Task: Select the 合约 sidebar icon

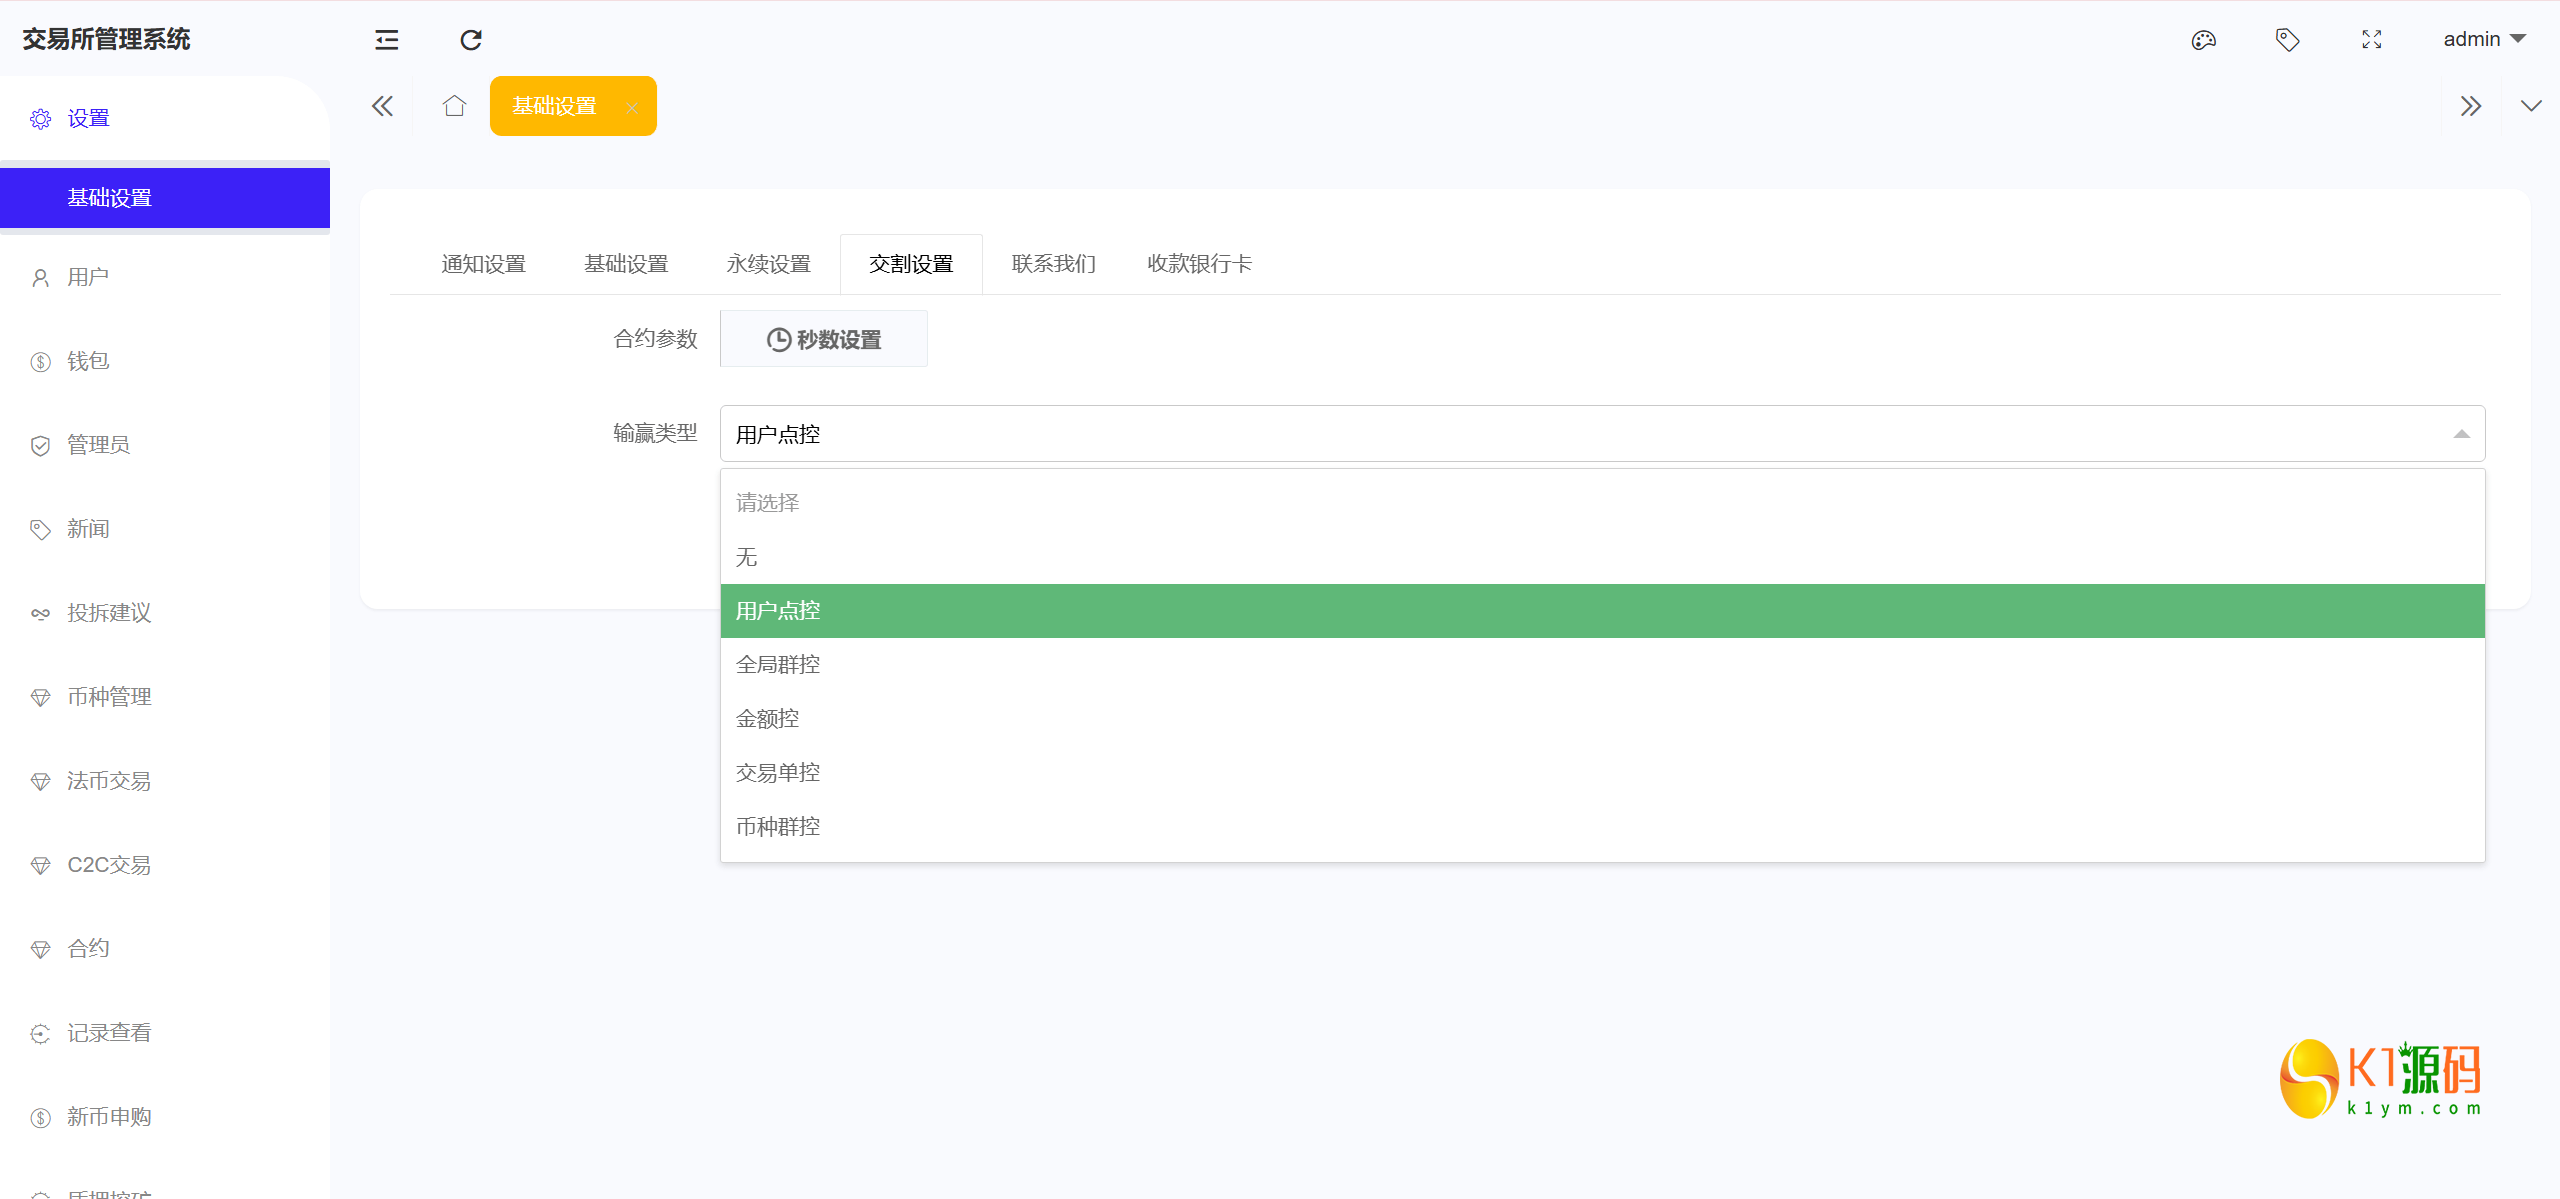Action: coord(40,948)
